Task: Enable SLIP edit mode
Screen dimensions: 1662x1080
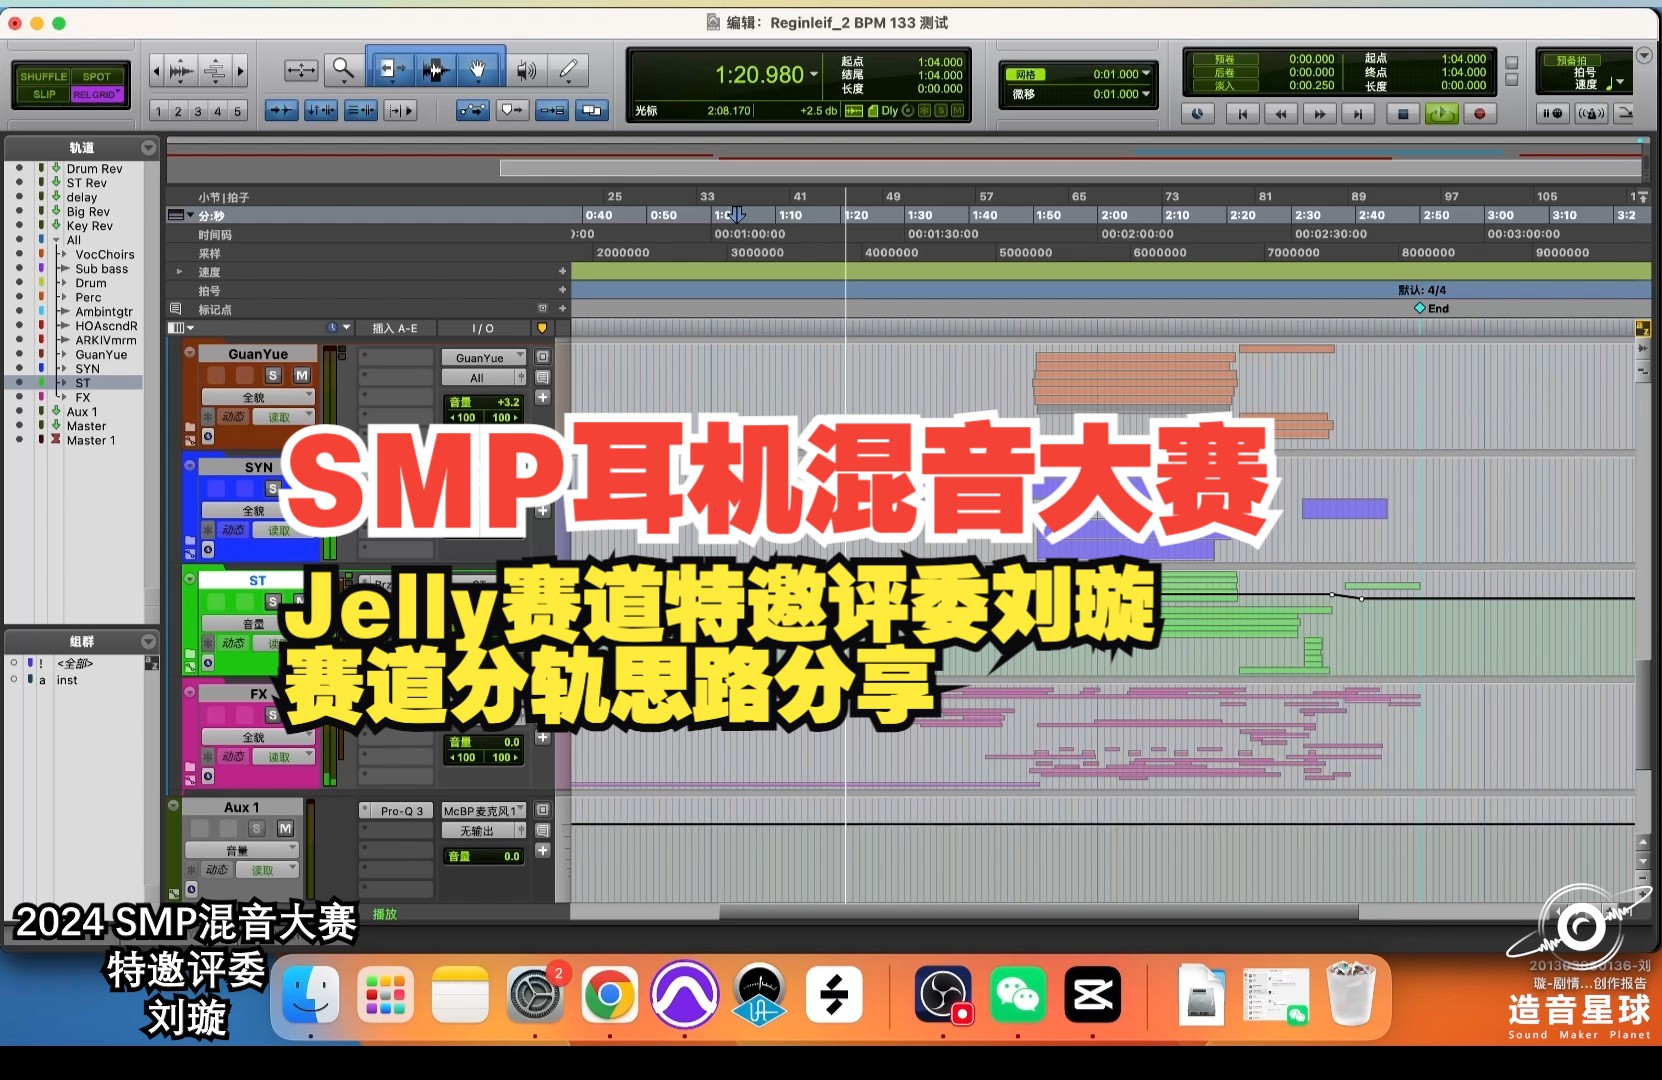Action: pyautogui.click(x=43, y=94)
